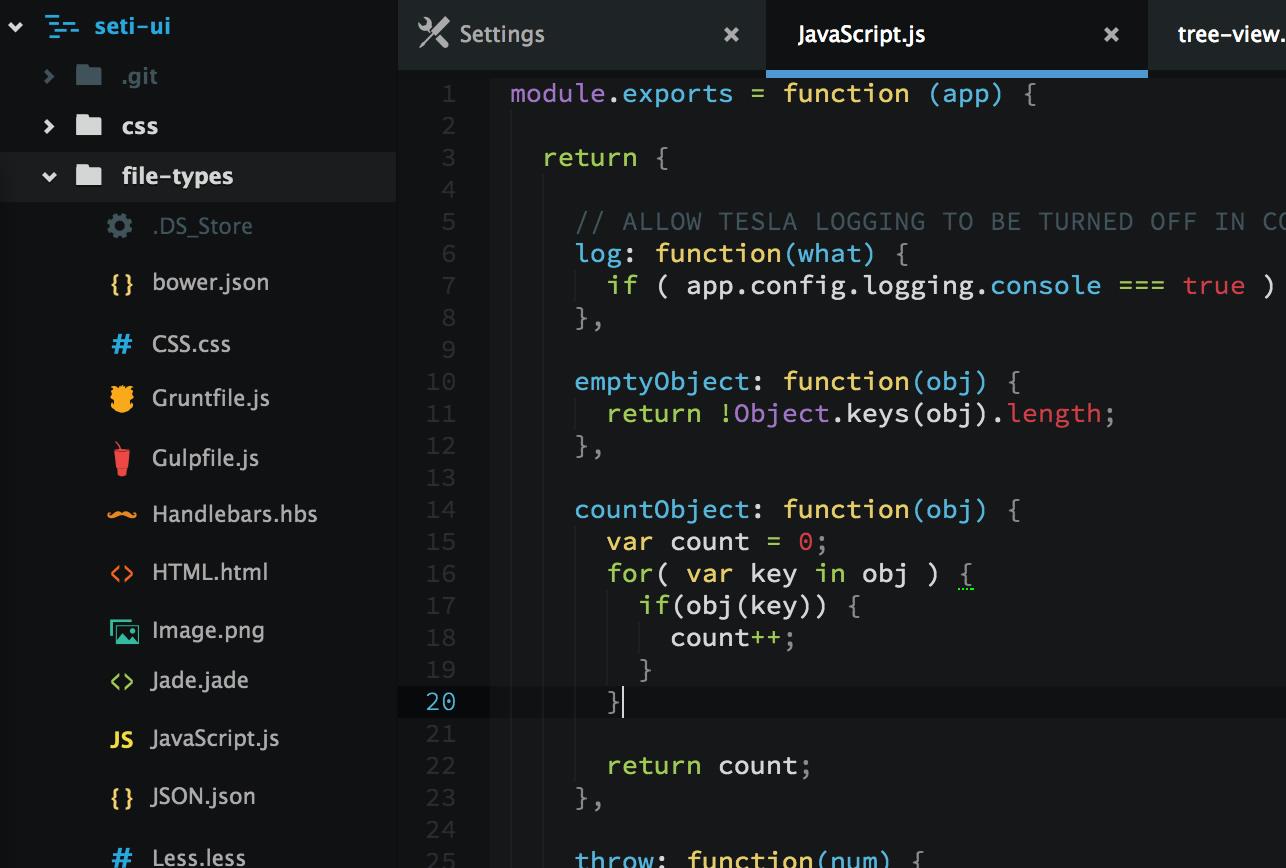Click the Gulpfile.js red cup icon
This screenshot has height=868, width=1286.
coord(120,457)
